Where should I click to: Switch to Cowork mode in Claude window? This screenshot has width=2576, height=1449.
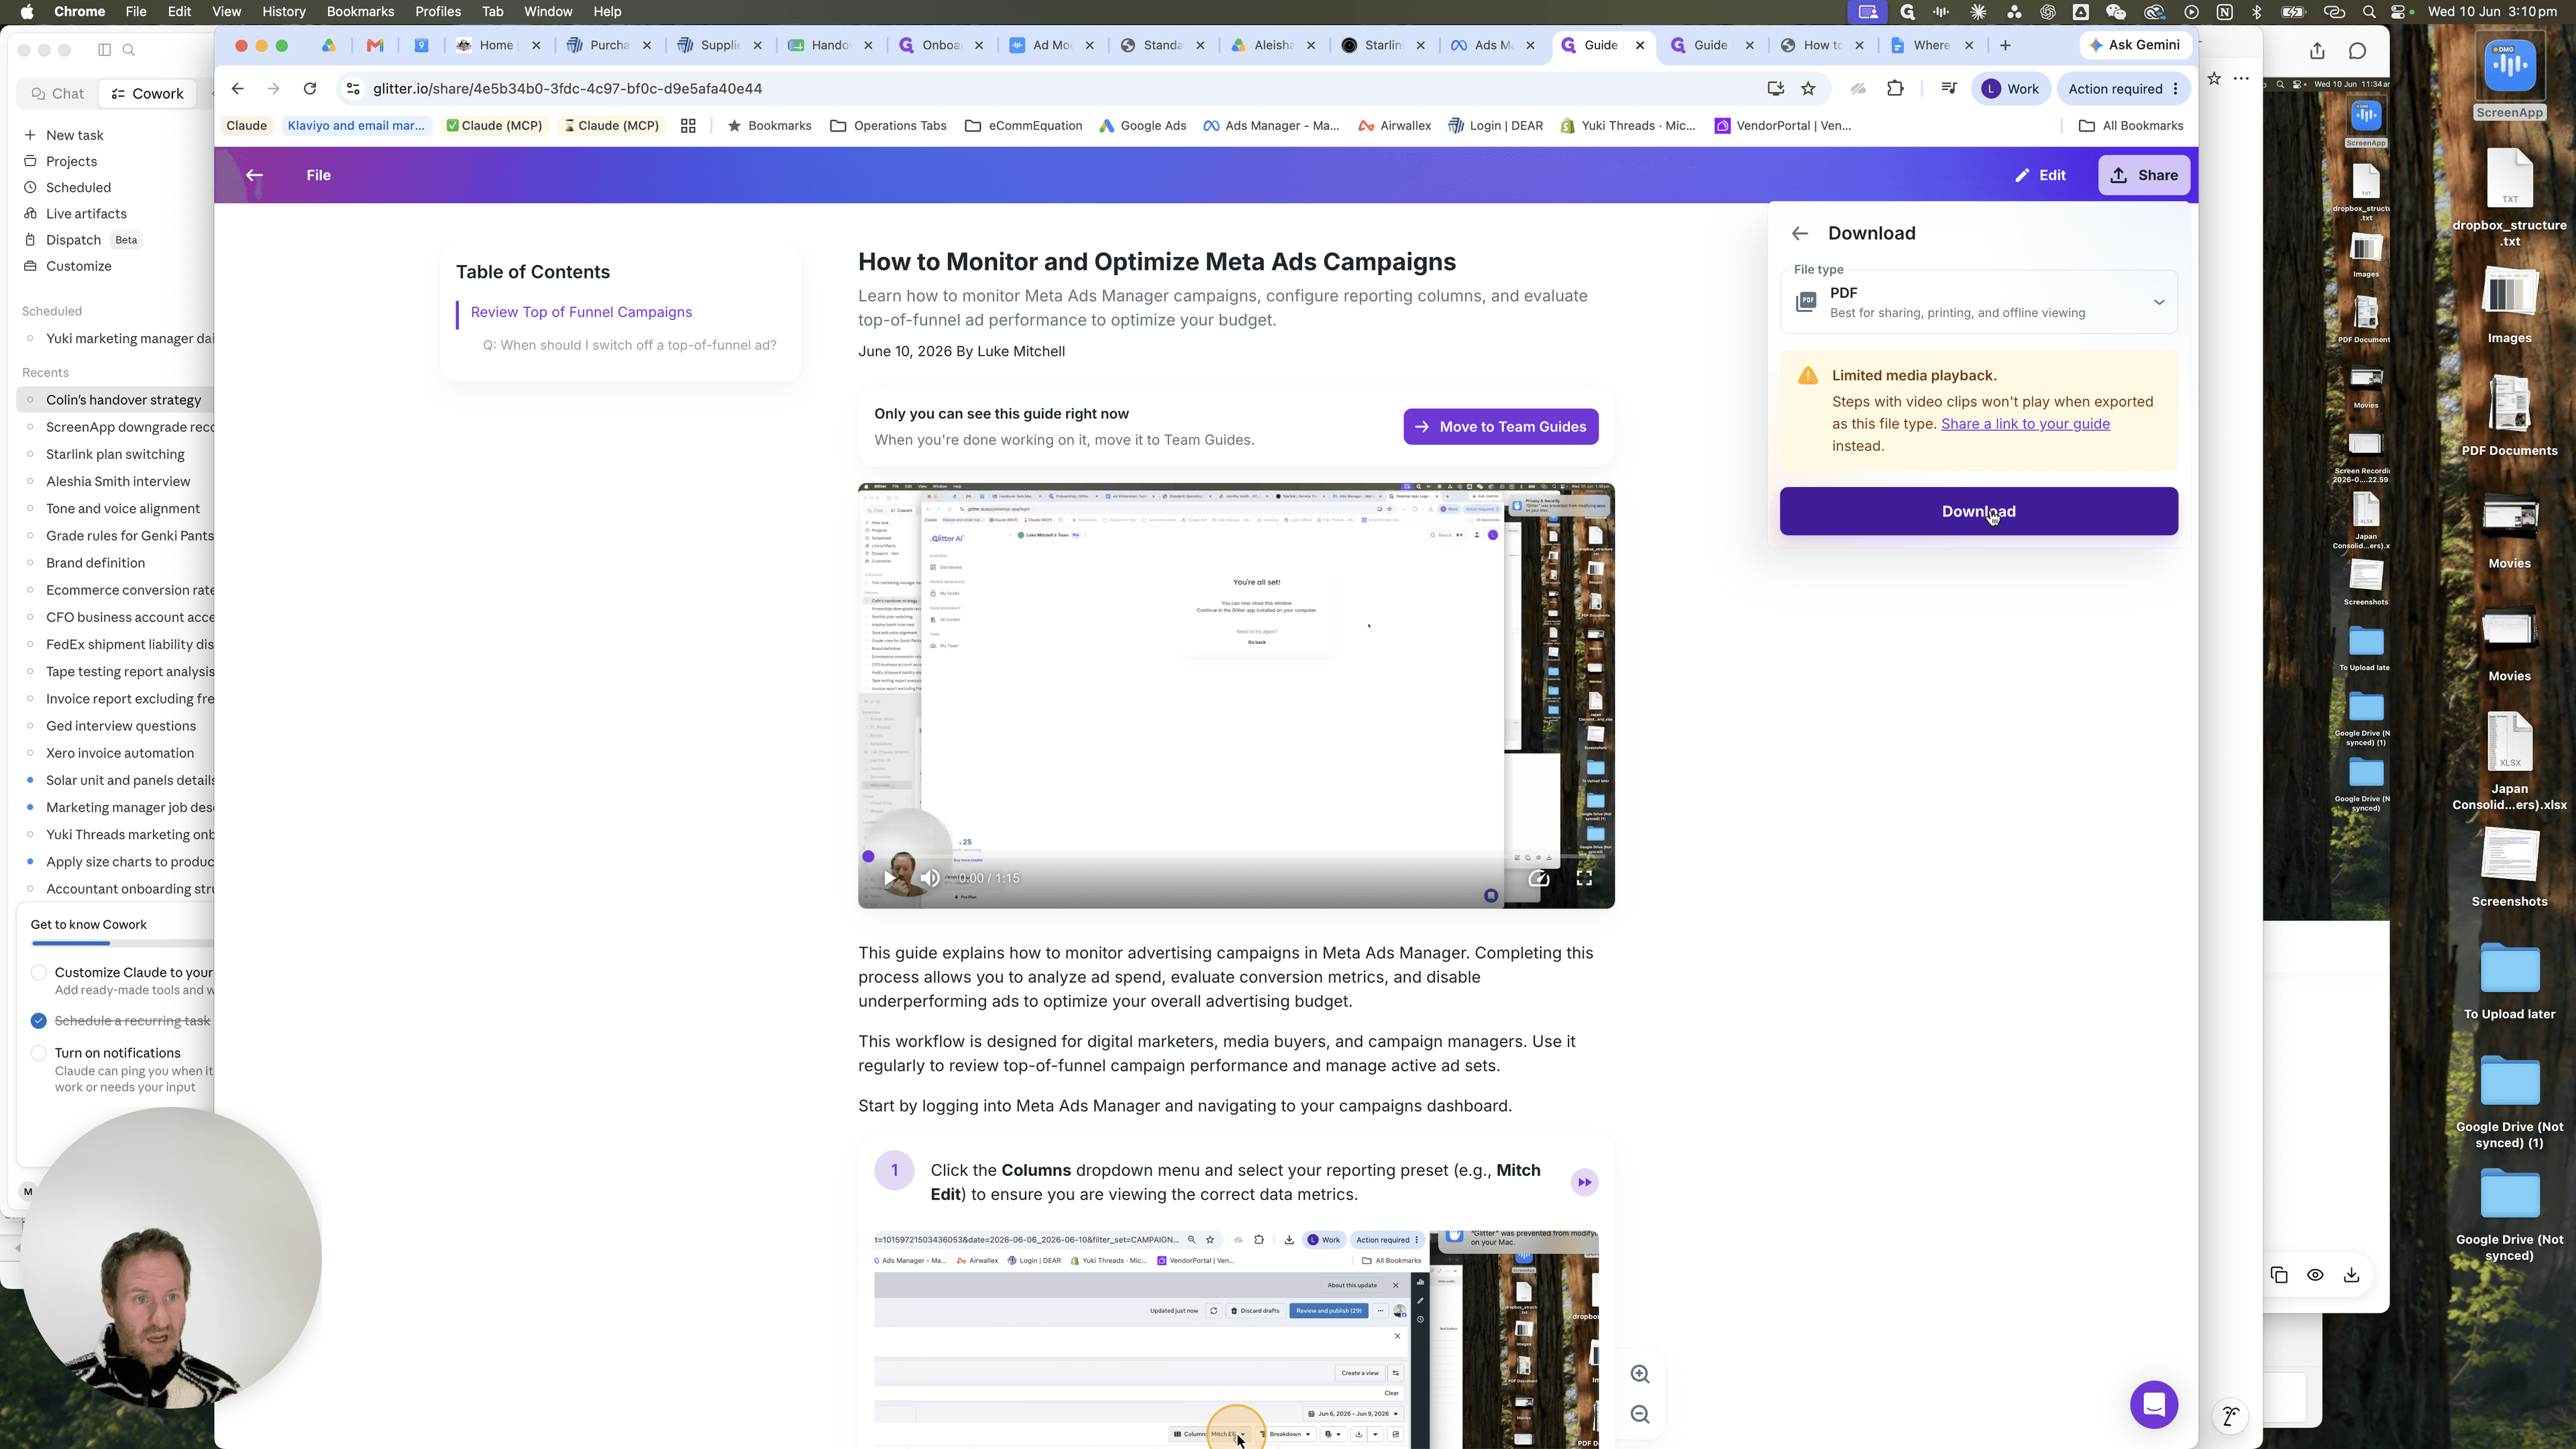(147, 94)
